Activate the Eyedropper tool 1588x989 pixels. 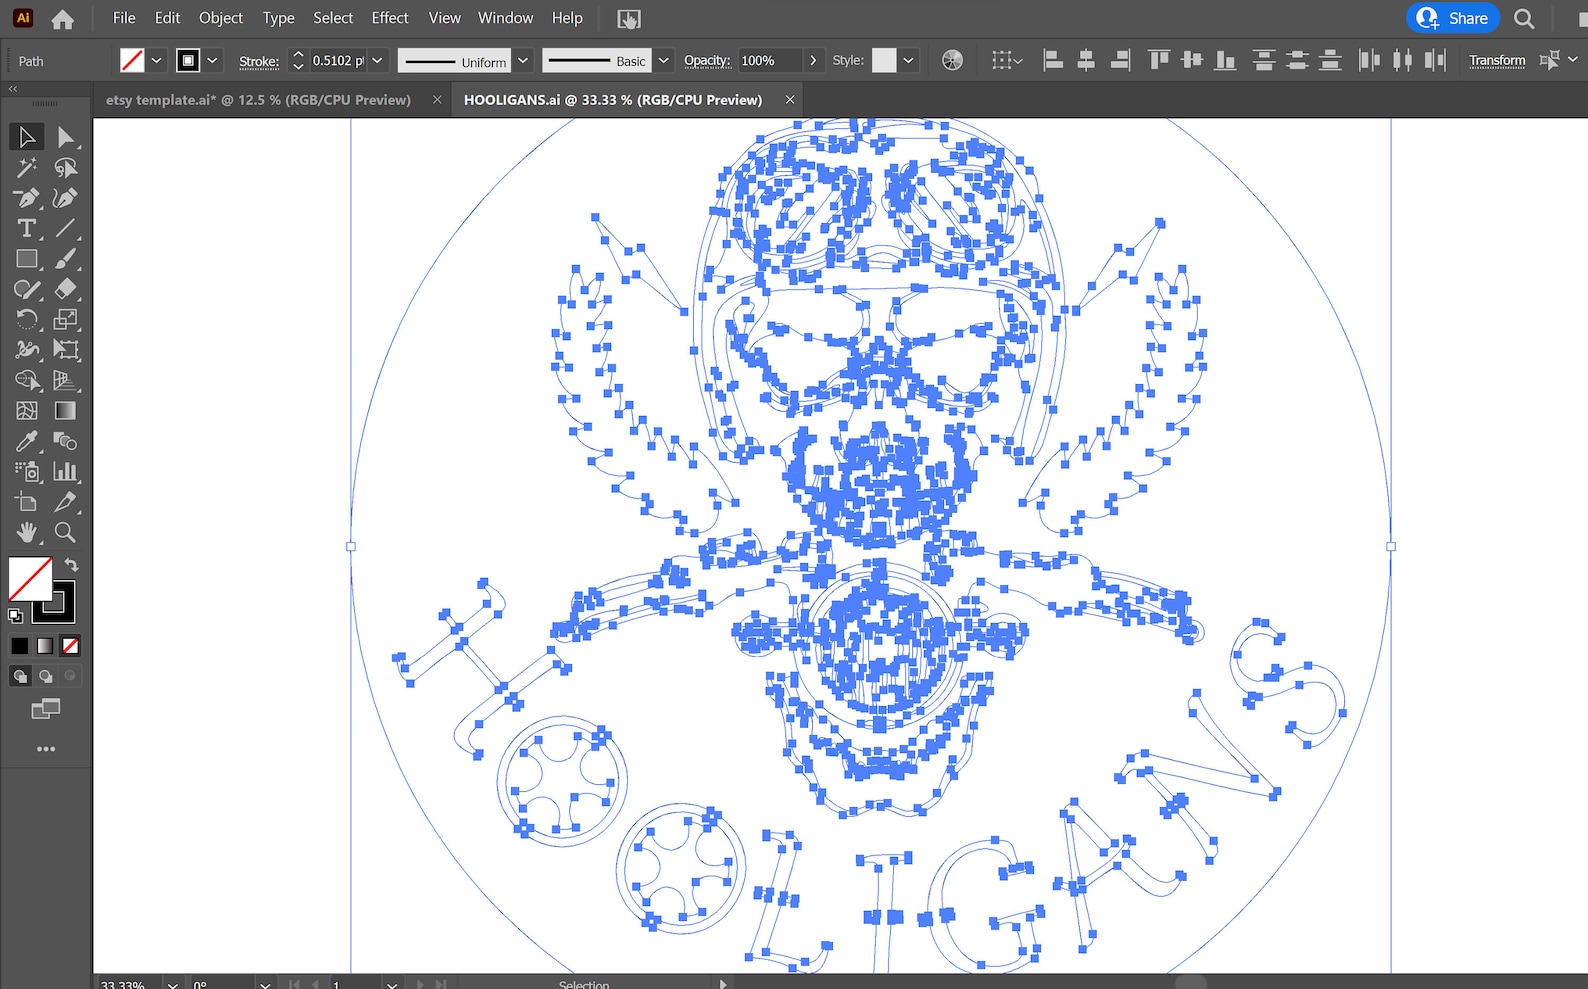coord(26,441)
